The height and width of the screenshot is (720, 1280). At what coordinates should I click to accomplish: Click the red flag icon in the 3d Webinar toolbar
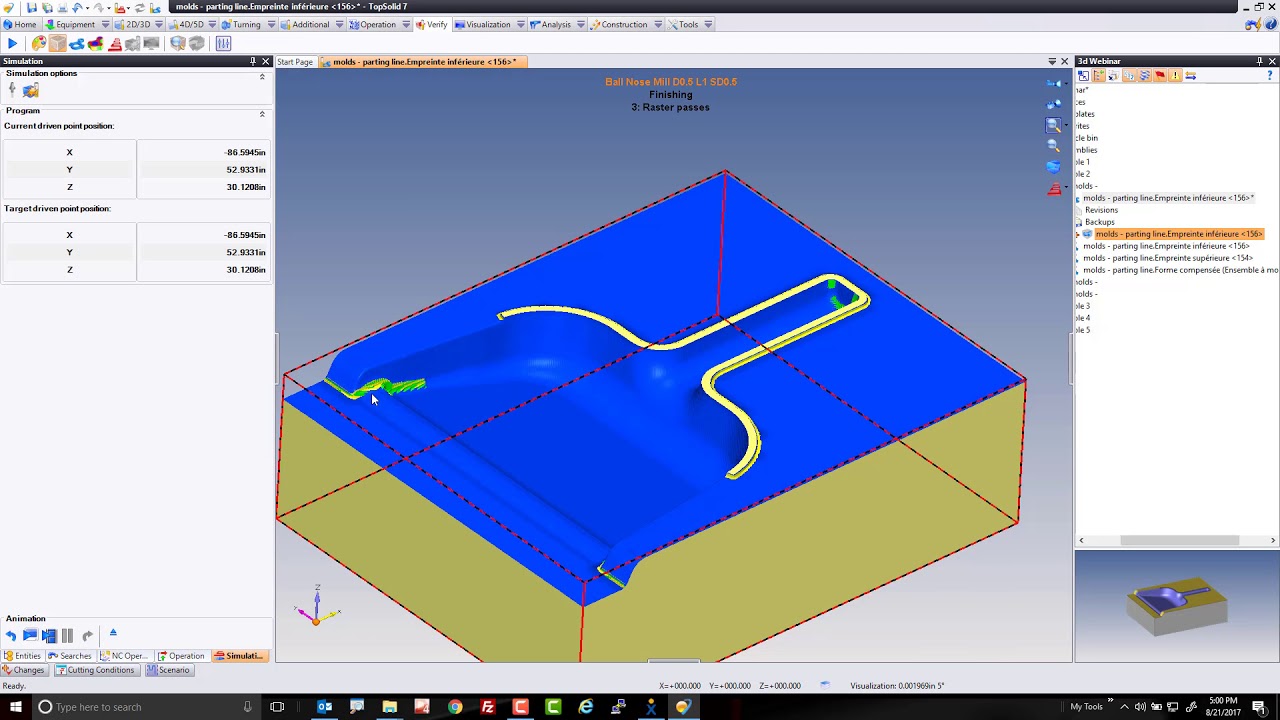pyautogui.click(x=1160, y=76)
